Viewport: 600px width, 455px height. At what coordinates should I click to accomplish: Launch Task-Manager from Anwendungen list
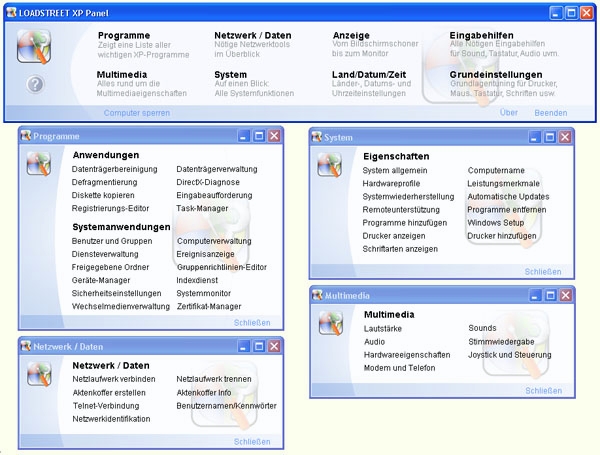coord(203,208)
